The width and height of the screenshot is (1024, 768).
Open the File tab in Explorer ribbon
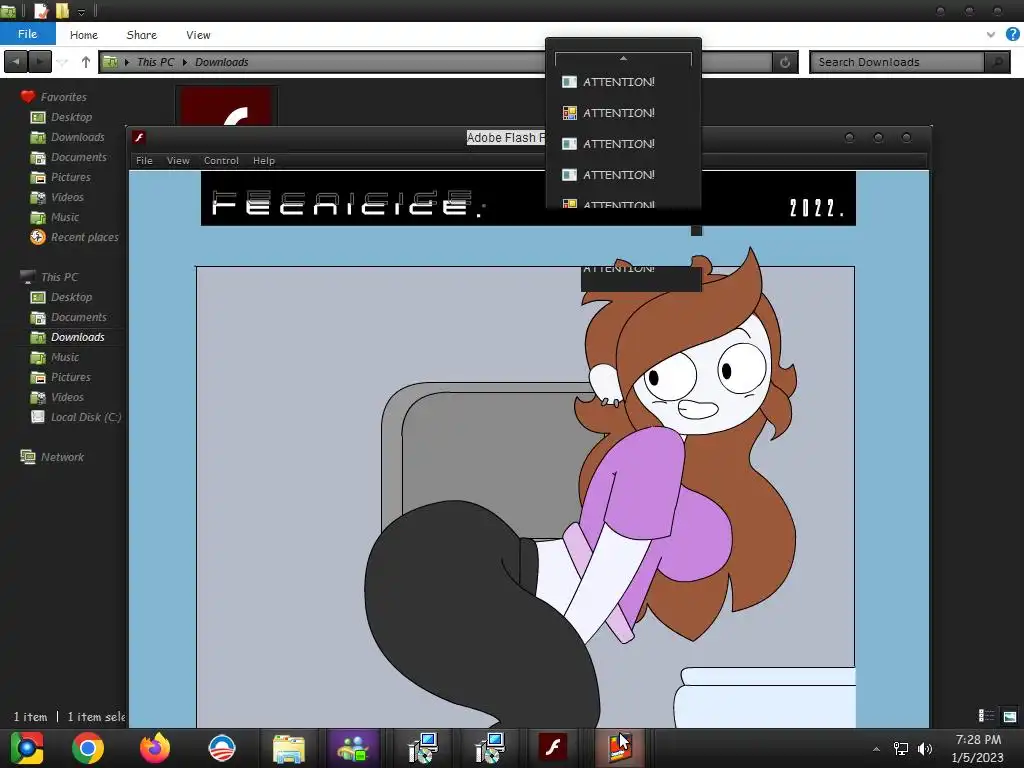pos(27,34)
